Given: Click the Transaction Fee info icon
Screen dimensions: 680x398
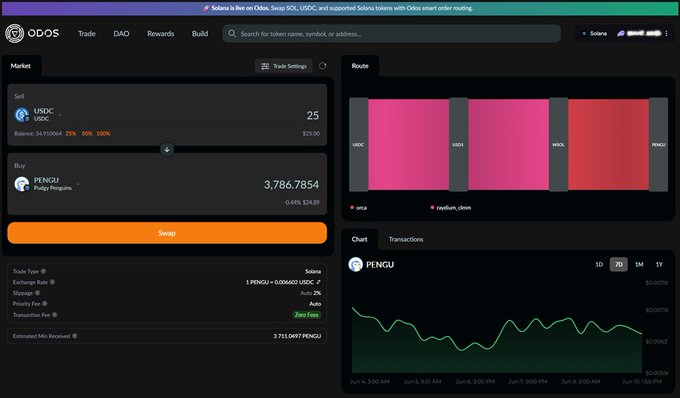Looking at the screenshot, I should pyautogui.click(x=55, y=315).
